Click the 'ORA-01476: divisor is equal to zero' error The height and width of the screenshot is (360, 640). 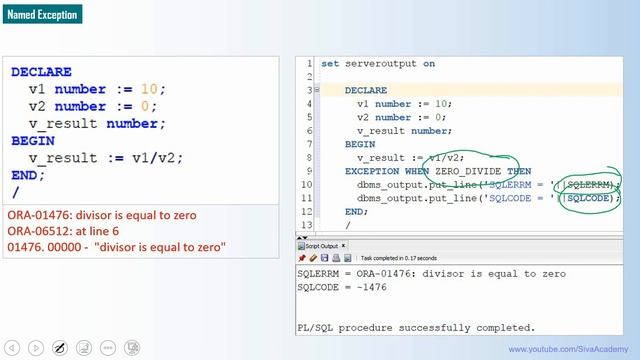click(102, 215)
